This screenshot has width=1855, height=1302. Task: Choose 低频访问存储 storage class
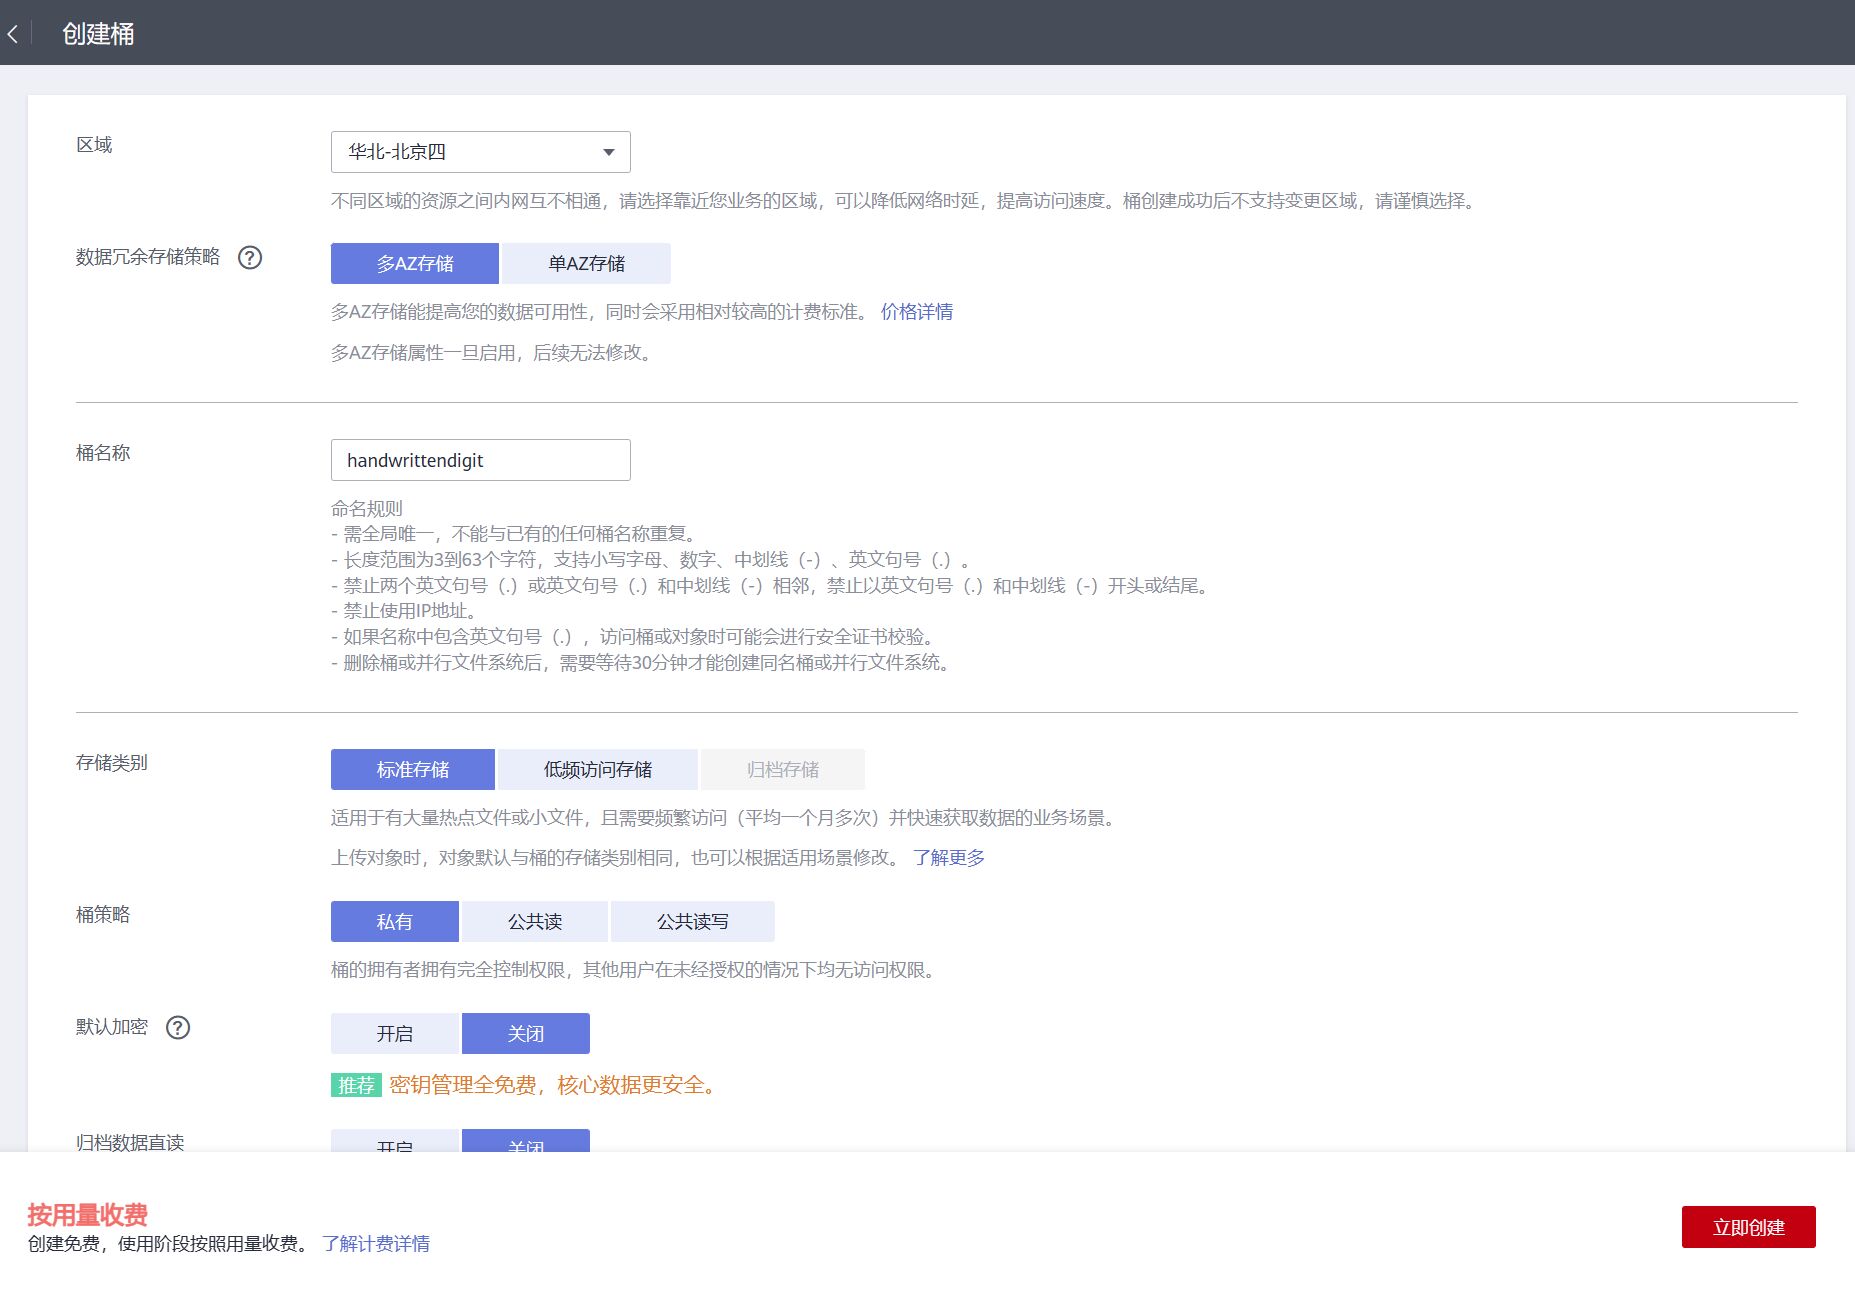(x=598, y=770)
